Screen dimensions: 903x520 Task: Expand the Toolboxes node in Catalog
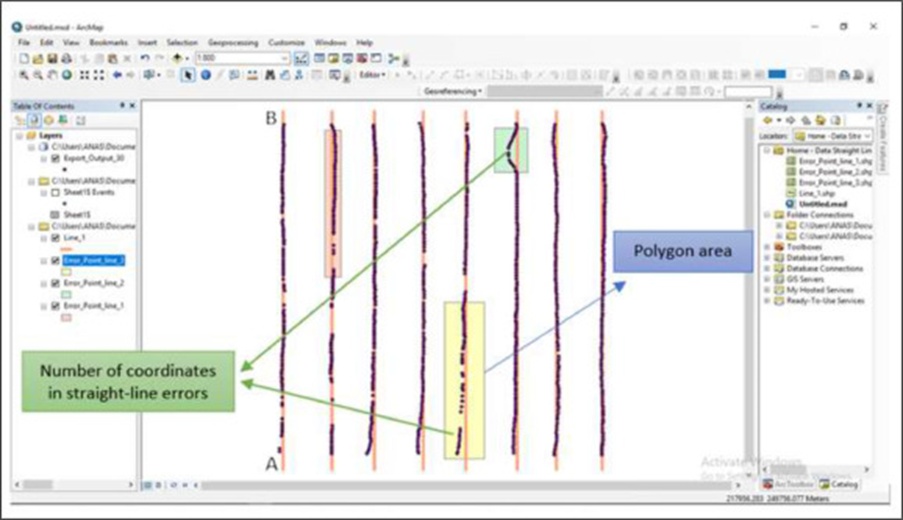[x=767, y=247]
